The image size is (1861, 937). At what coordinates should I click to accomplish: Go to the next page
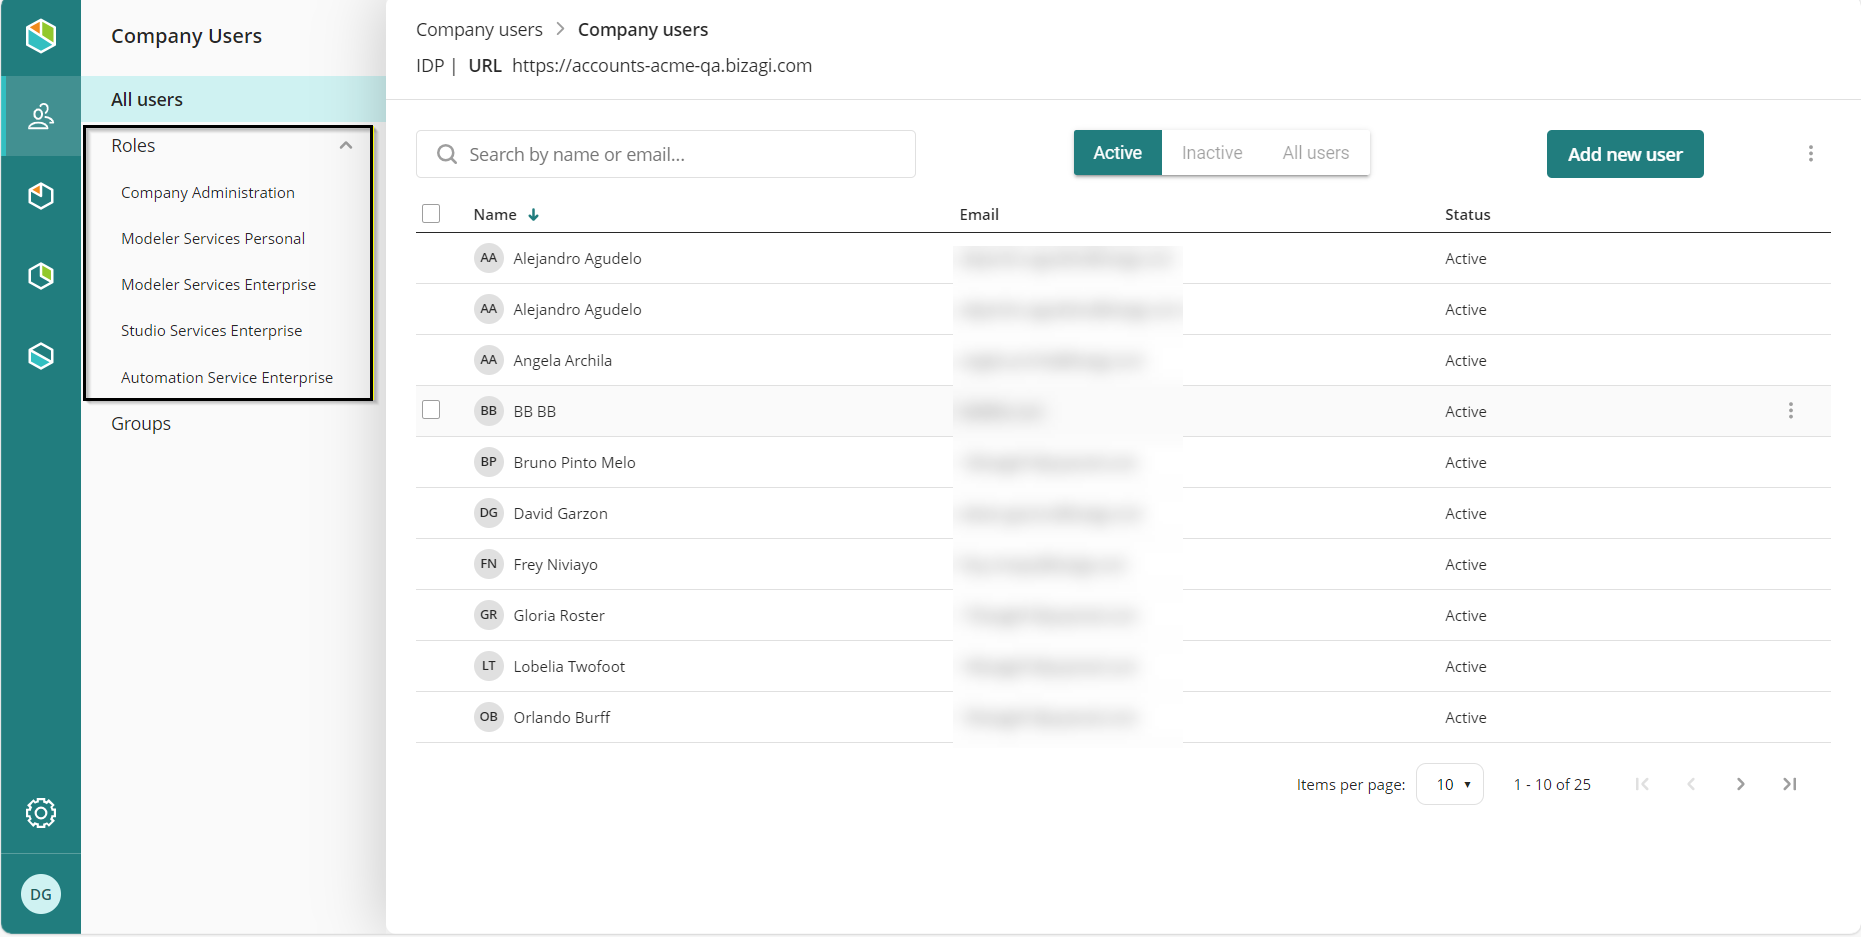tap(1741, 784)
